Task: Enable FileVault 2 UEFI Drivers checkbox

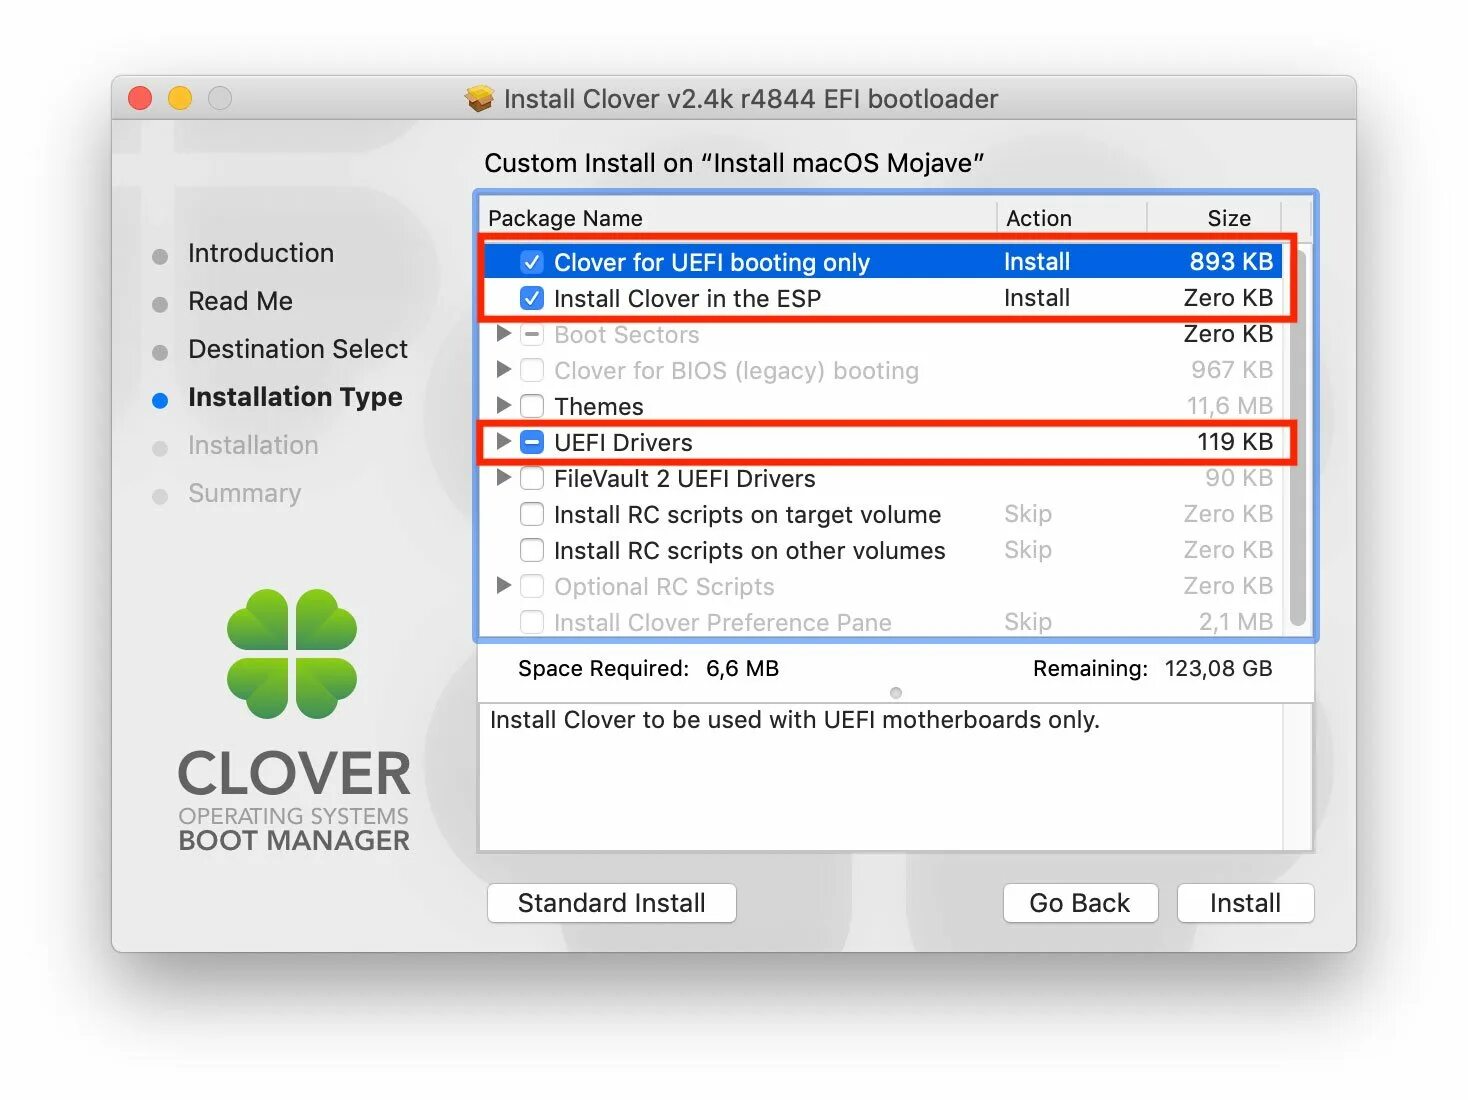Action: point(532,478)
